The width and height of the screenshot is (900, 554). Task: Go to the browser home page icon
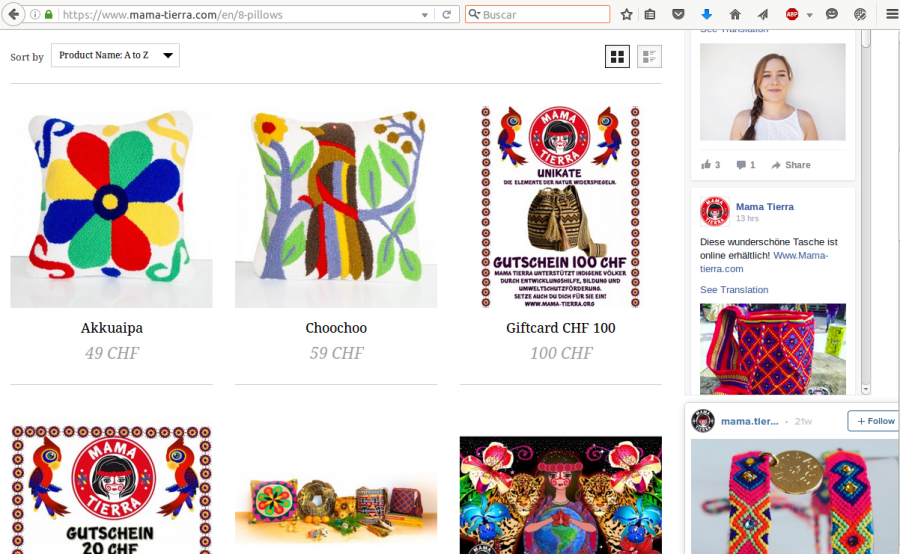(x=735, y=14)
